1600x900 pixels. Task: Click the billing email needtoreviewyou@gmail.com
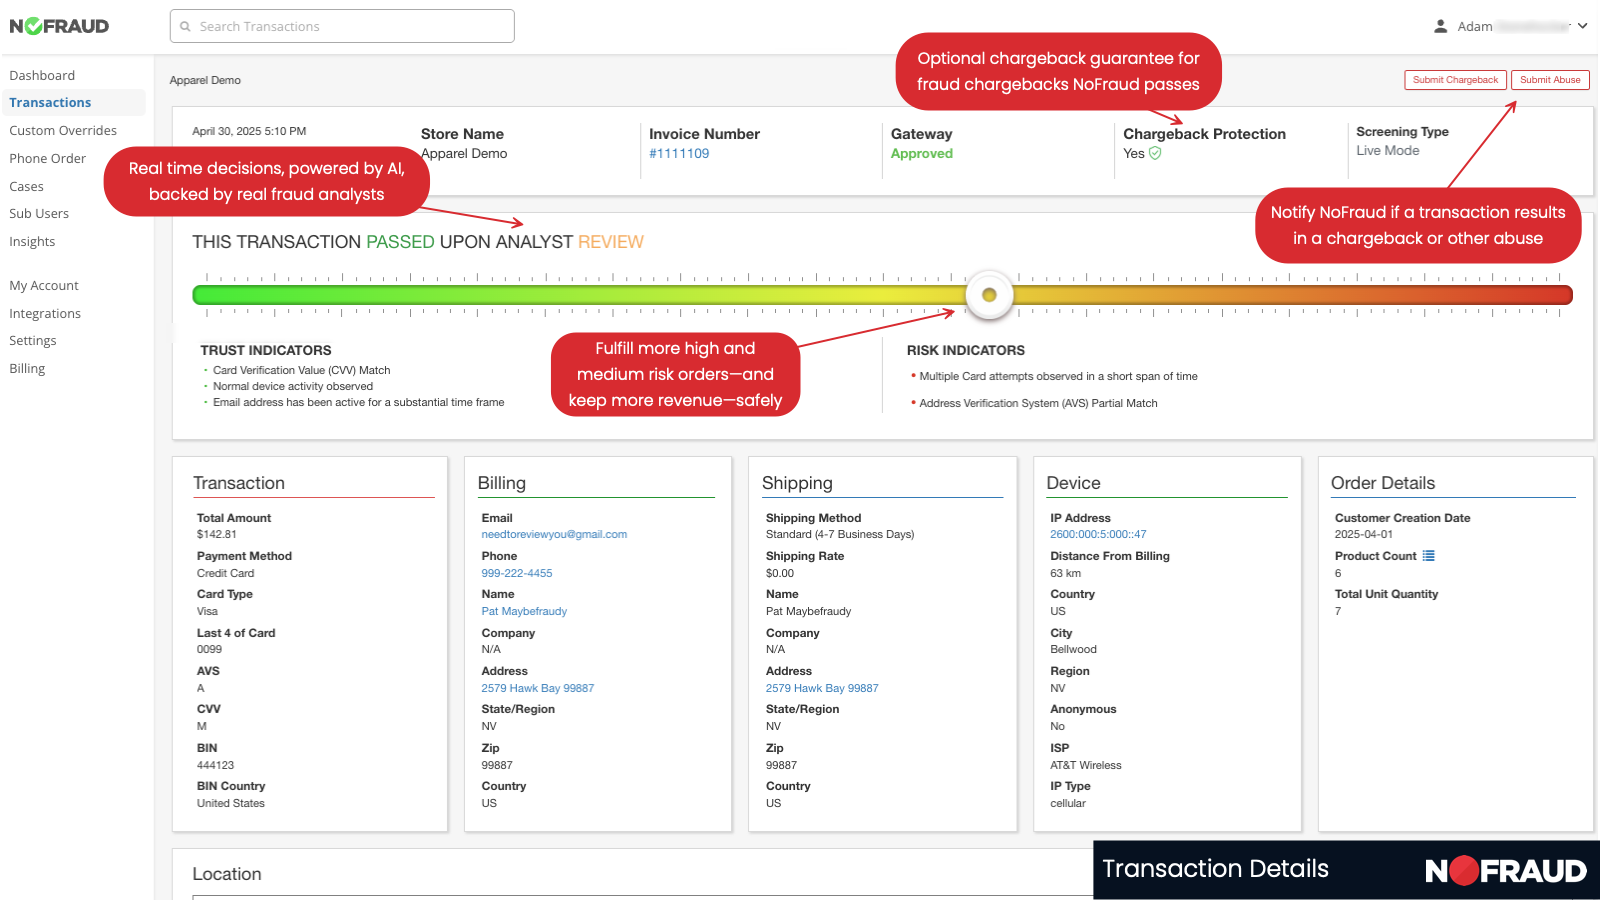coord(554,534)
